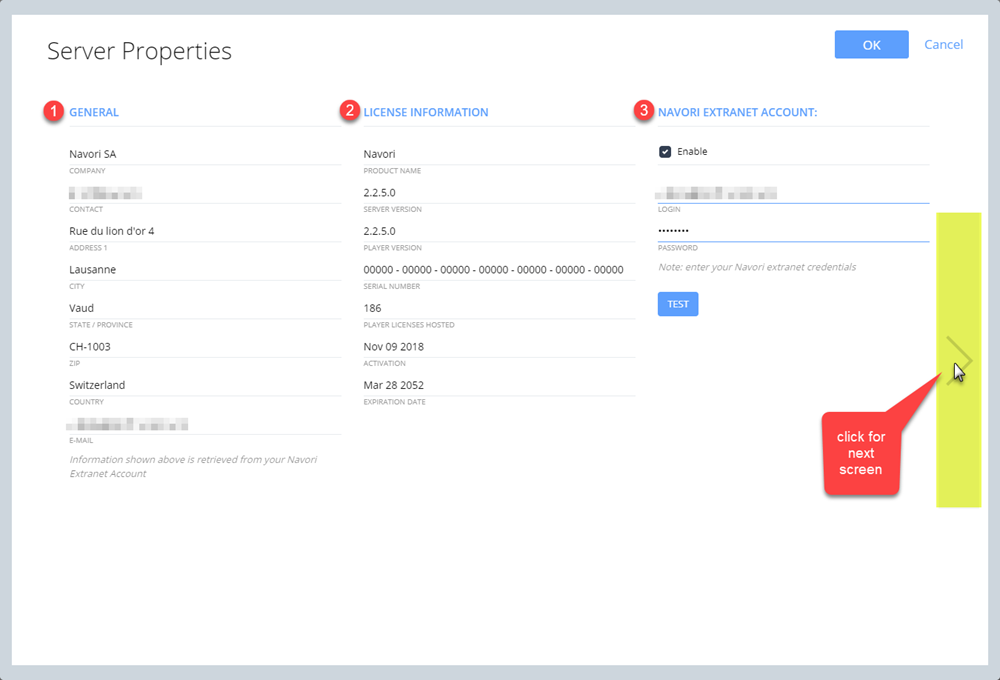Select the Company field showing Navori SA
Viewport: 1000px width, 680px height.
pos(204,154)
